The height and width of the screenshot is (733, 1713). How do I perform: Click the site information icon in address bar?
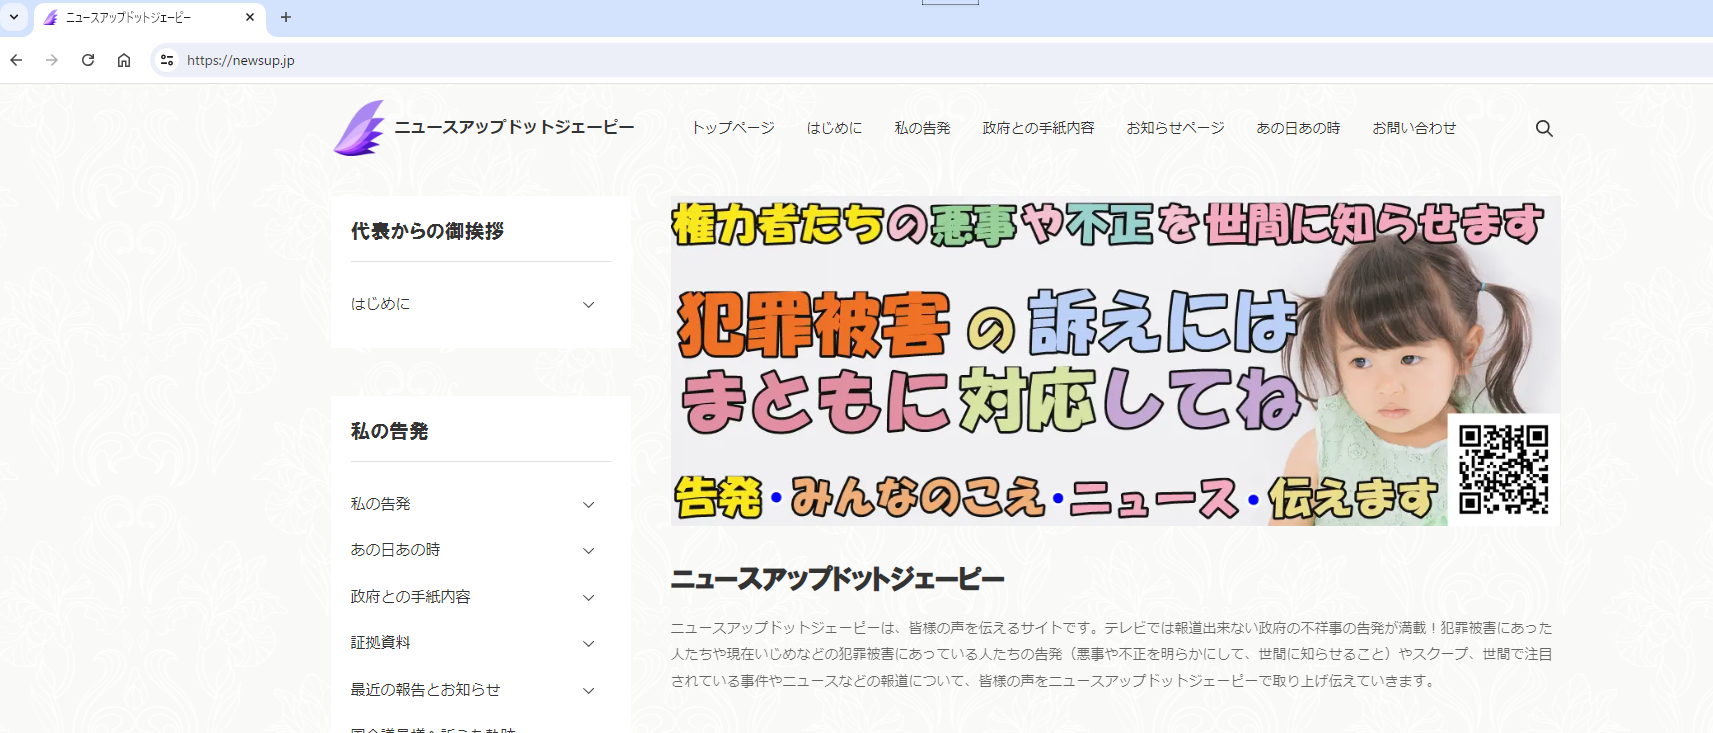(167, 60)
